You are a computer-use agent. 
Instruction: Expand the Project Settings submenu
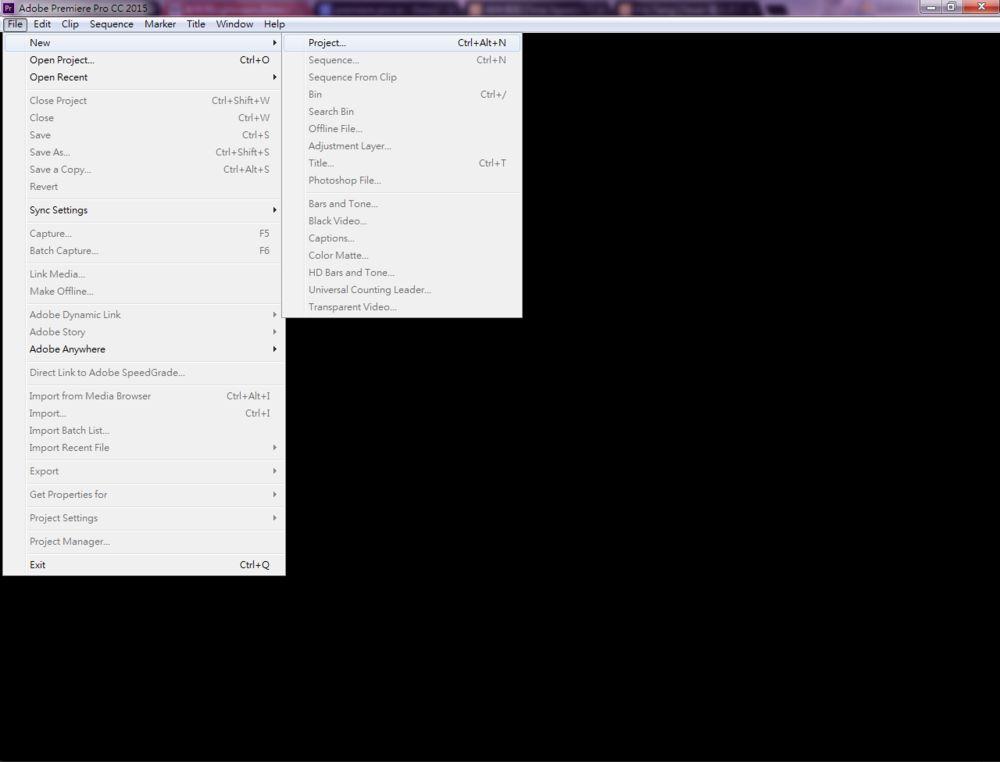pos(144,518)
